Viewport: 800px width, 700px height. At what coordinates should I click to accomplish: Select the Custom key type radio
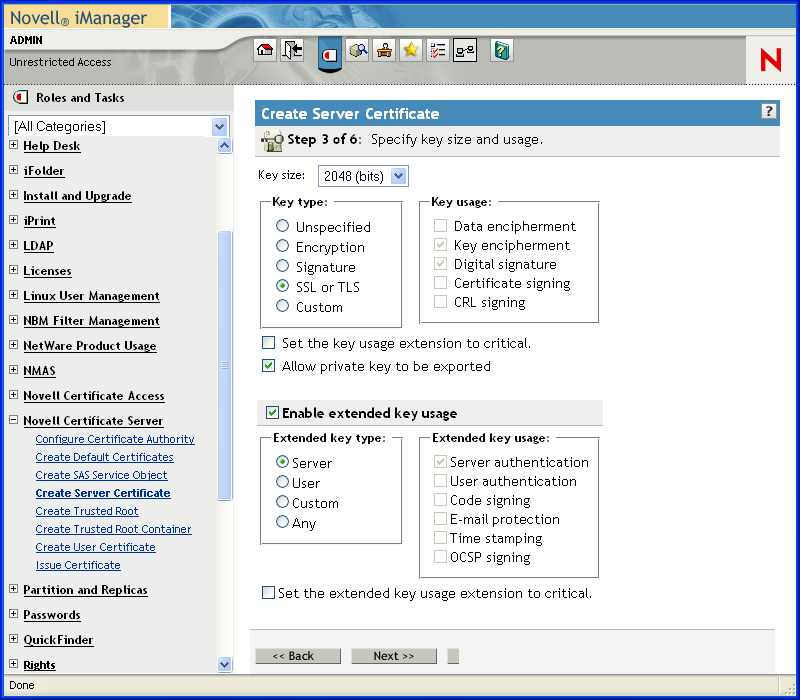[x=282, y=306]
